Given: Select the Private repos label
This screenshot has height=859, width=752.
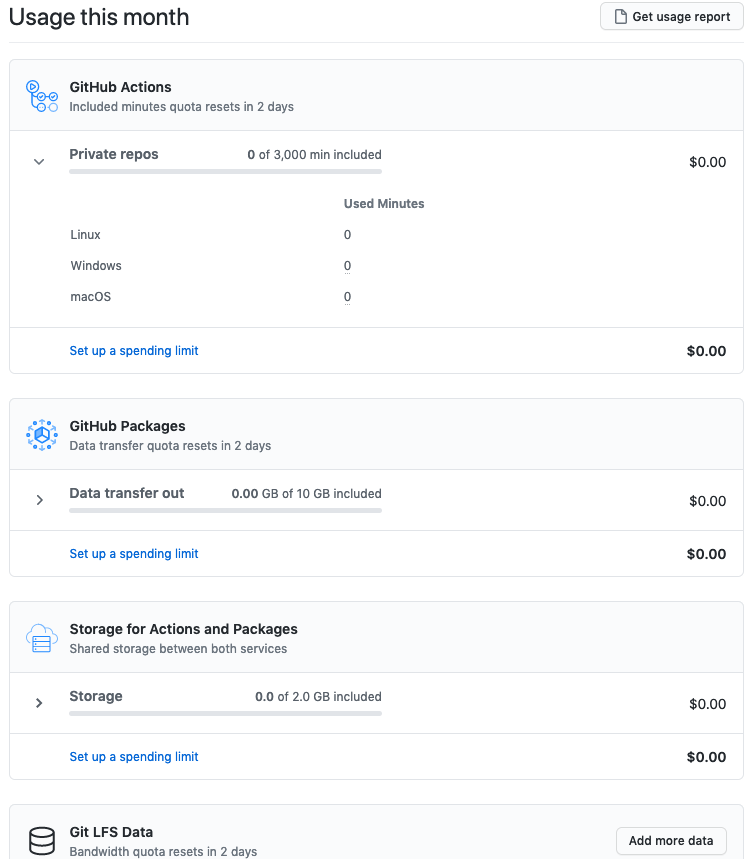Looking at the screenshot, I should tap(113, 154).
